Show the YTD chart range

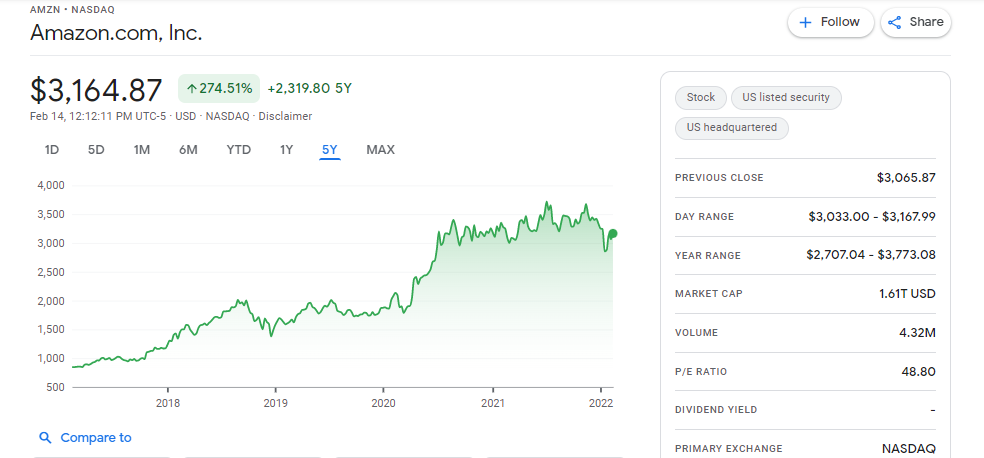[238, 150]
